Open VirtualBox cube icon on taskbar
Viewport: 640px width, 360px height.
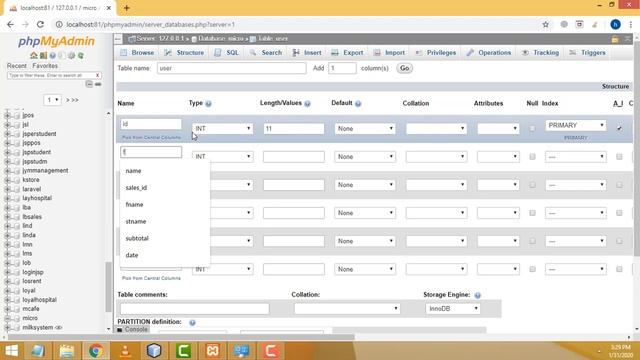click(154, 351)
